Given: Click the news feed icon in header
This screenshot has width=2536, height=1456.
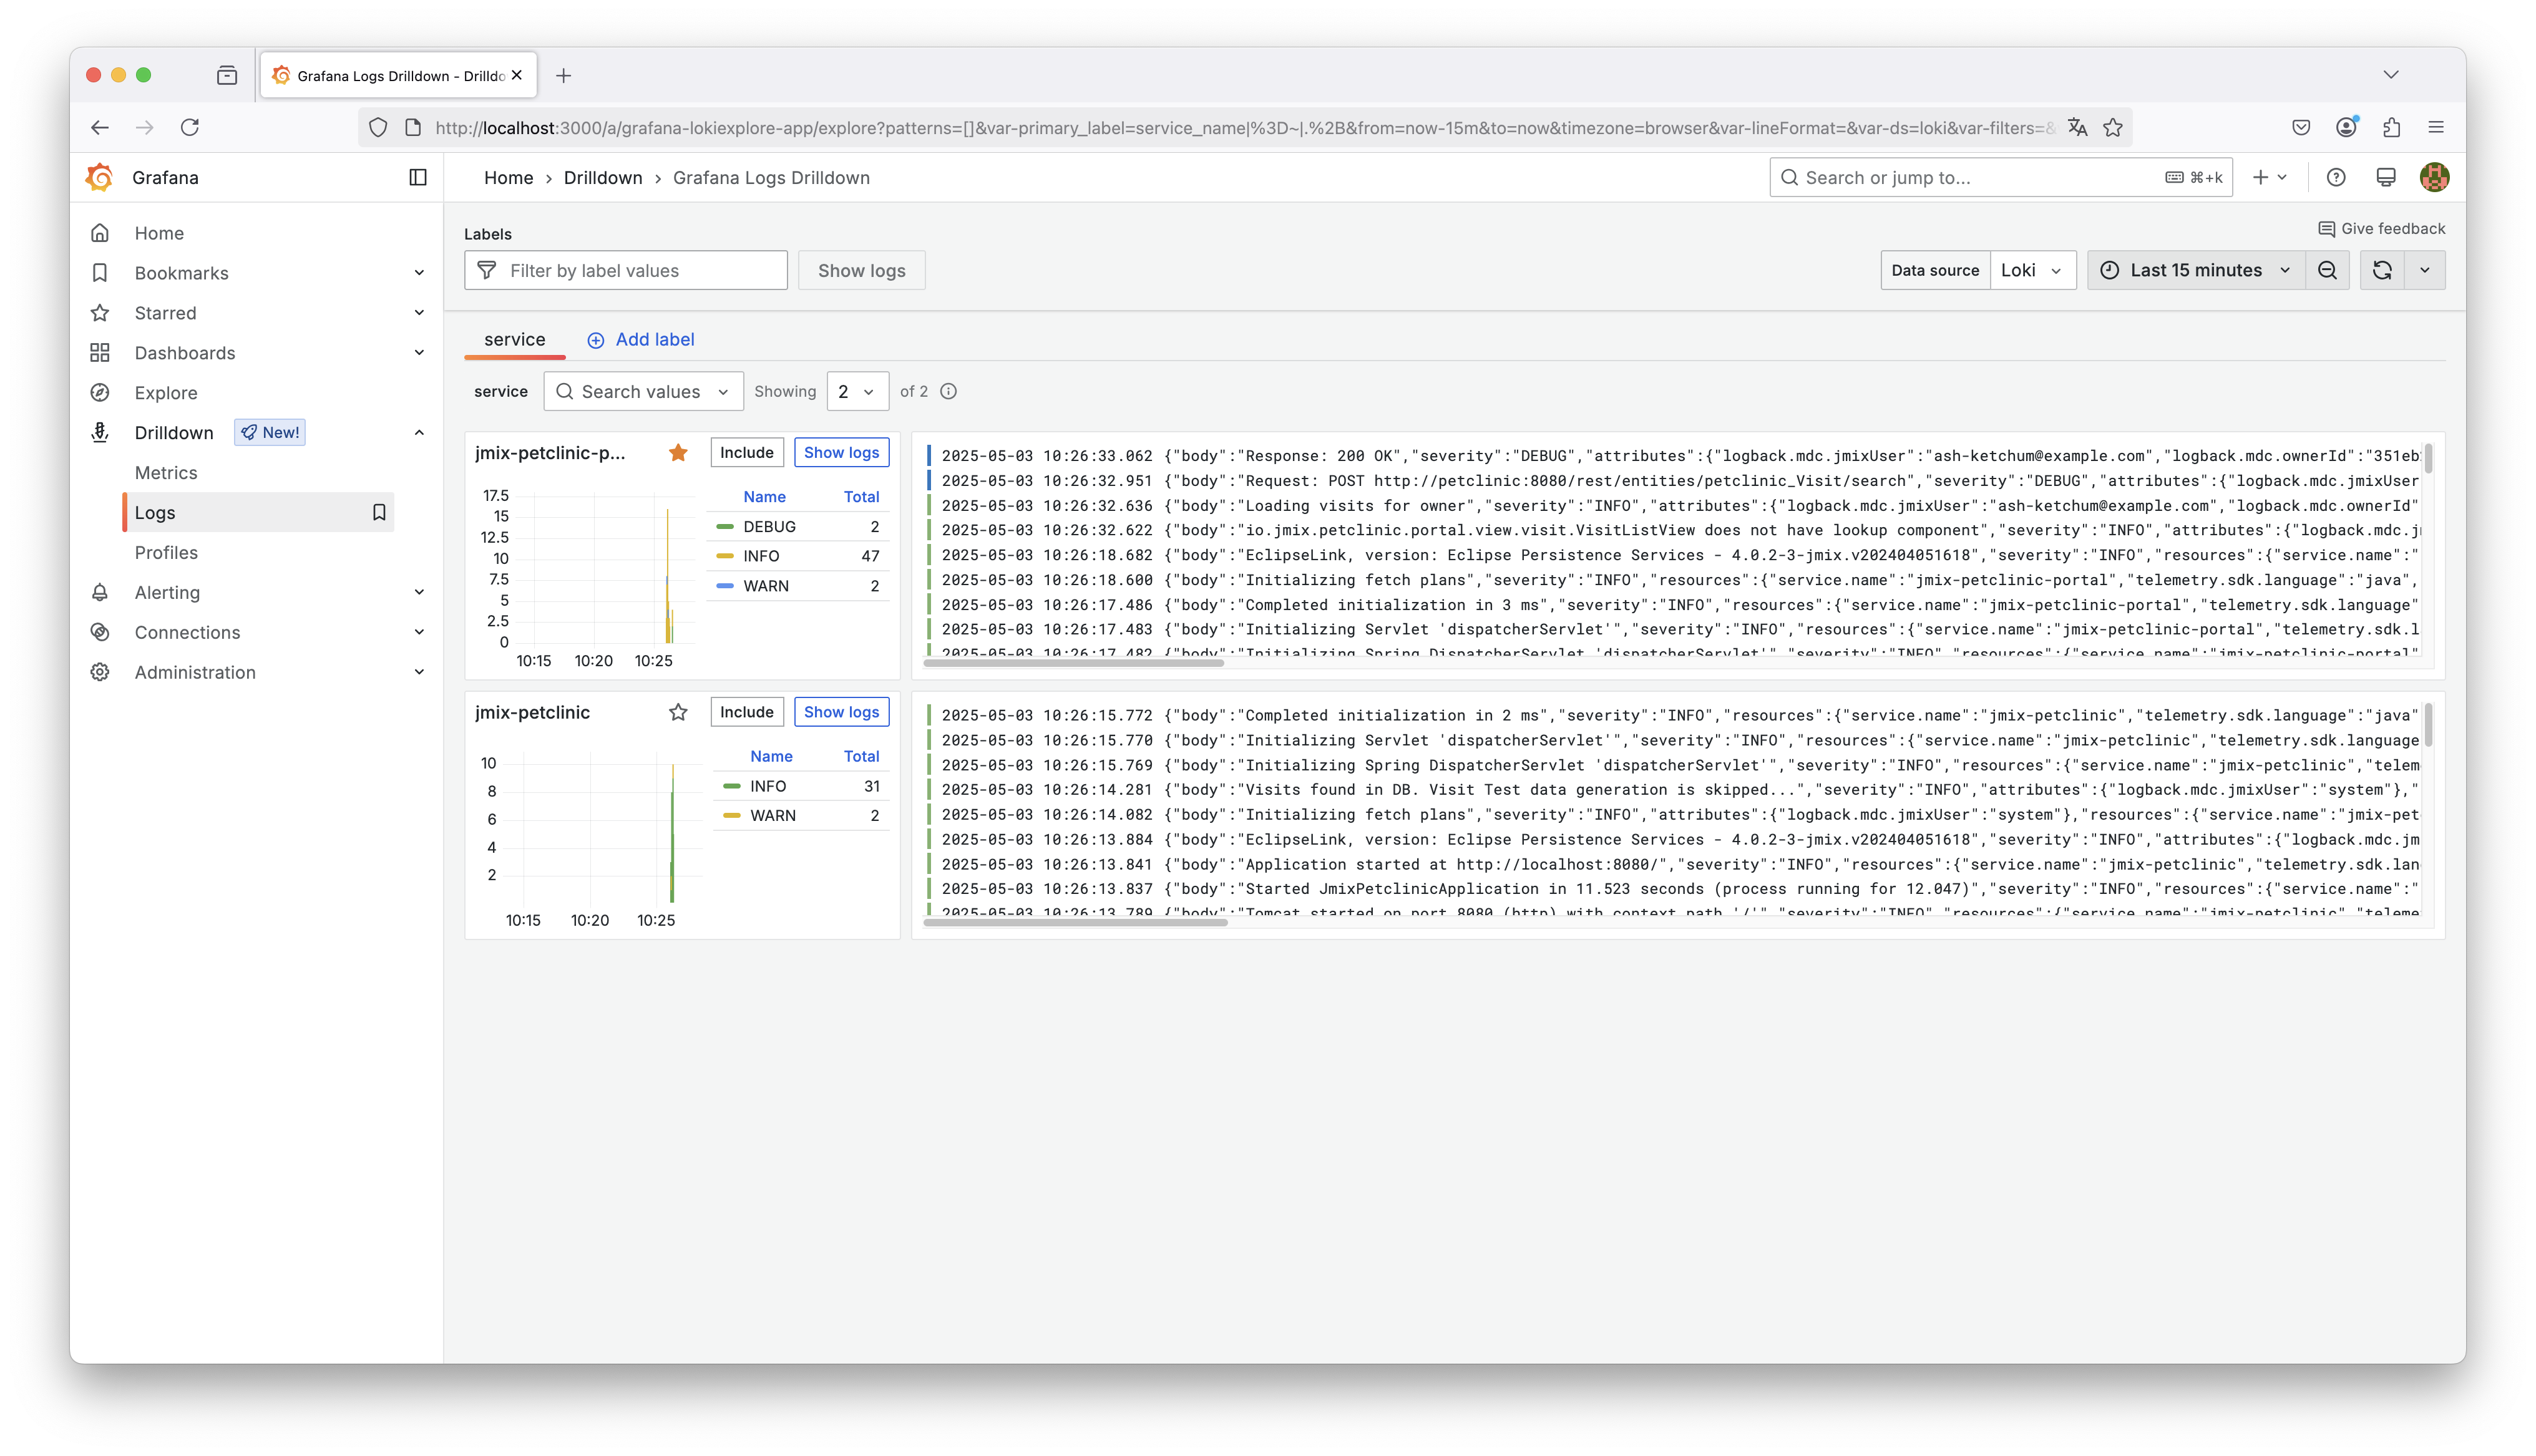Looking at the screenshot, I should point(2386,177).
